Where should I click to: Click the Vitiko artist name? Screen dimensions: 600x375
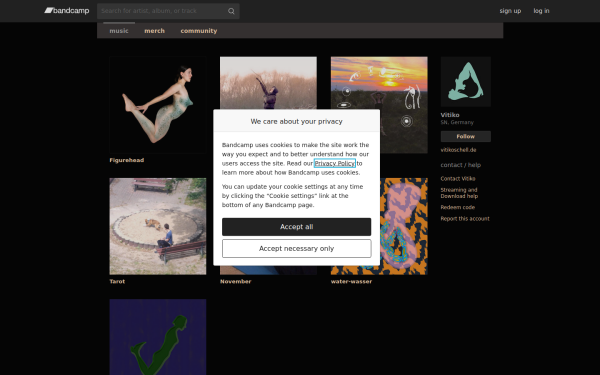(x=450, y=115)
